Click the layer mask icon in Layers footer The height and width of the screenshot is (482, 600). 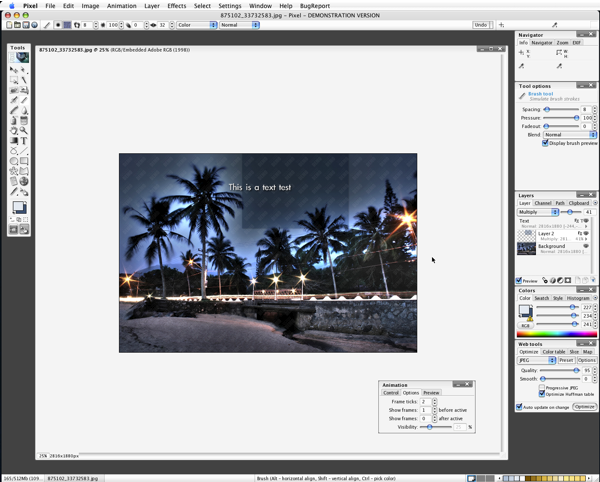tap(568, 280)
